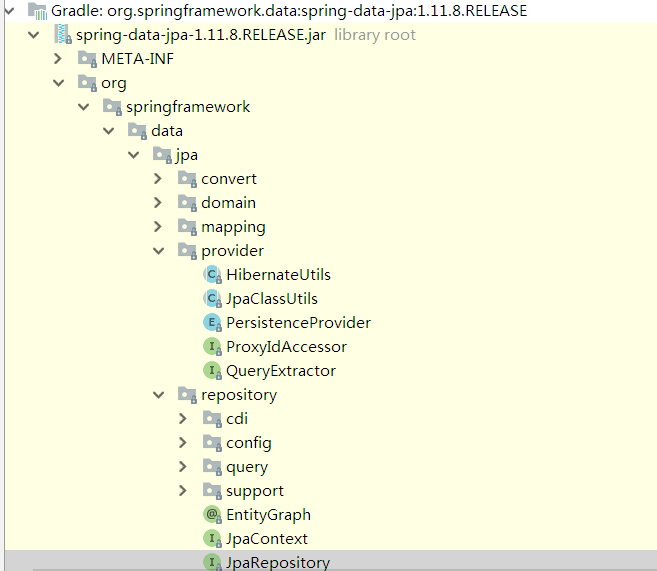This screenshot has height=571, width=657.
Task: Click the Gradle library icon
Action: tap(37, 11)
